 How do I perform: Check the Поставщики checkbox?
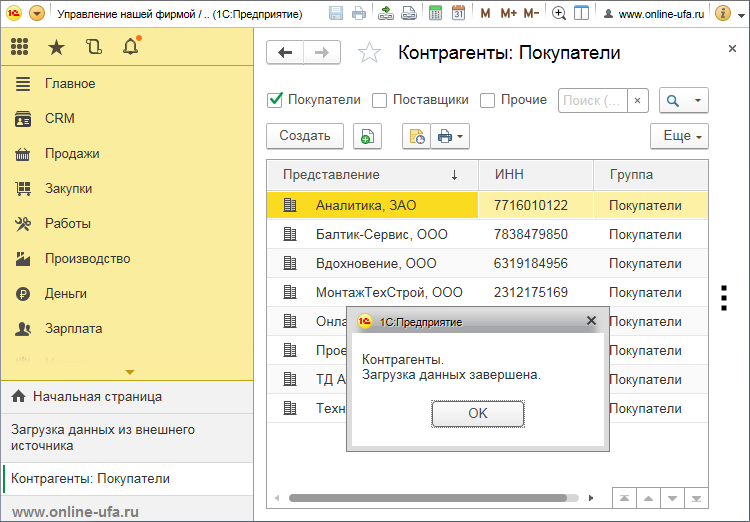379,100
